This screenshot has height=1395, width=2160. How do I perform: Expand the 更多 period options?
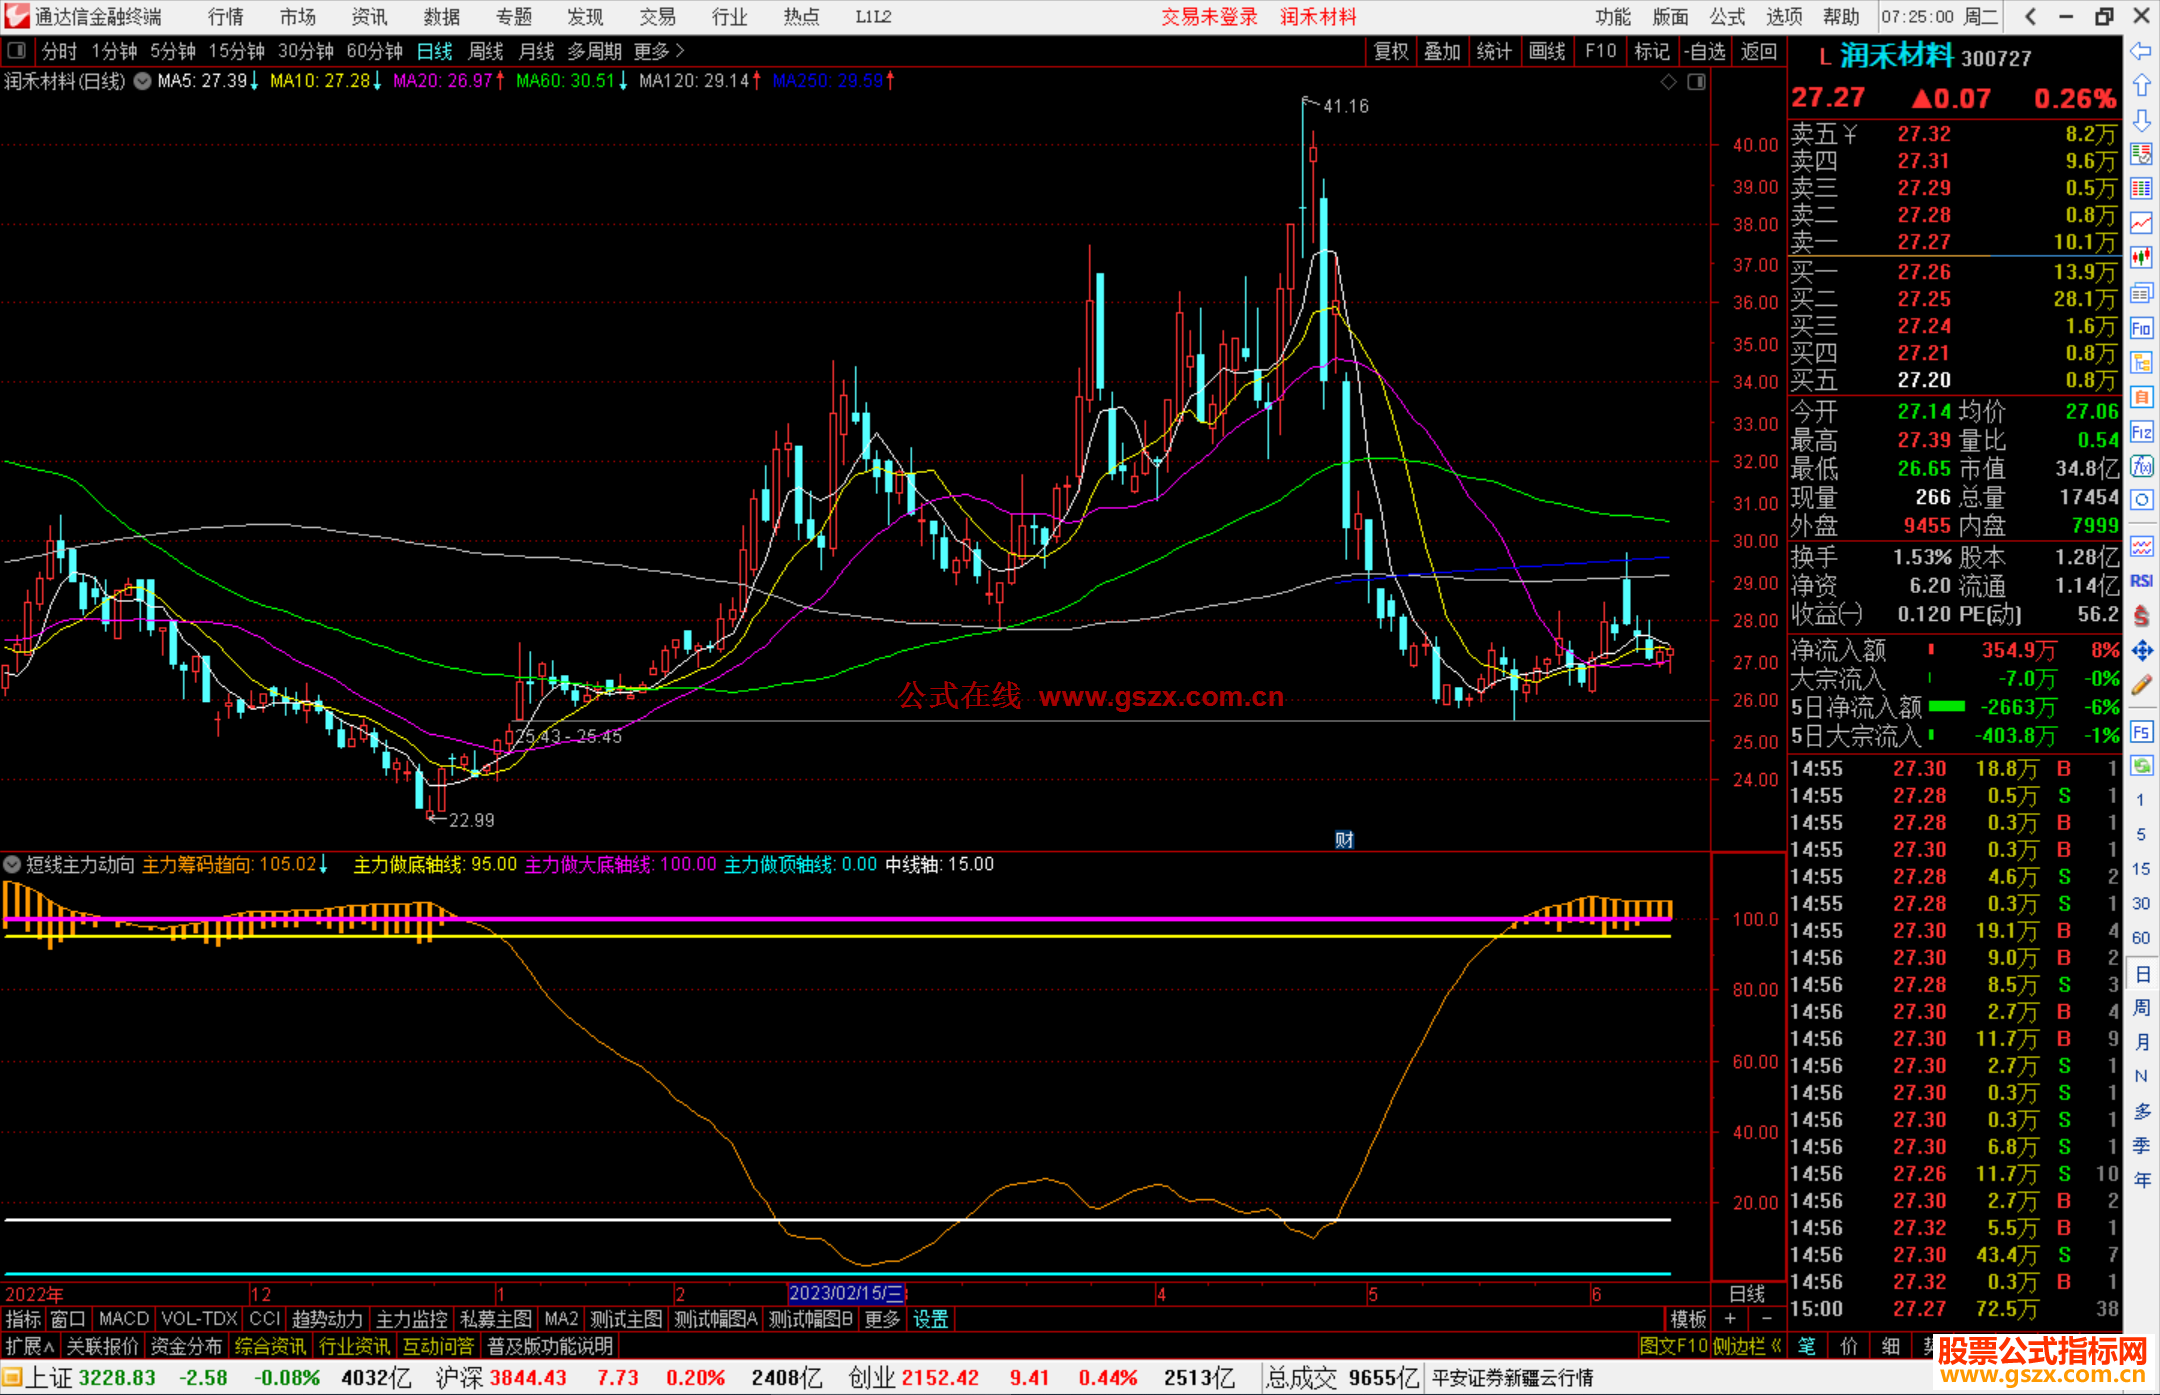659,51
